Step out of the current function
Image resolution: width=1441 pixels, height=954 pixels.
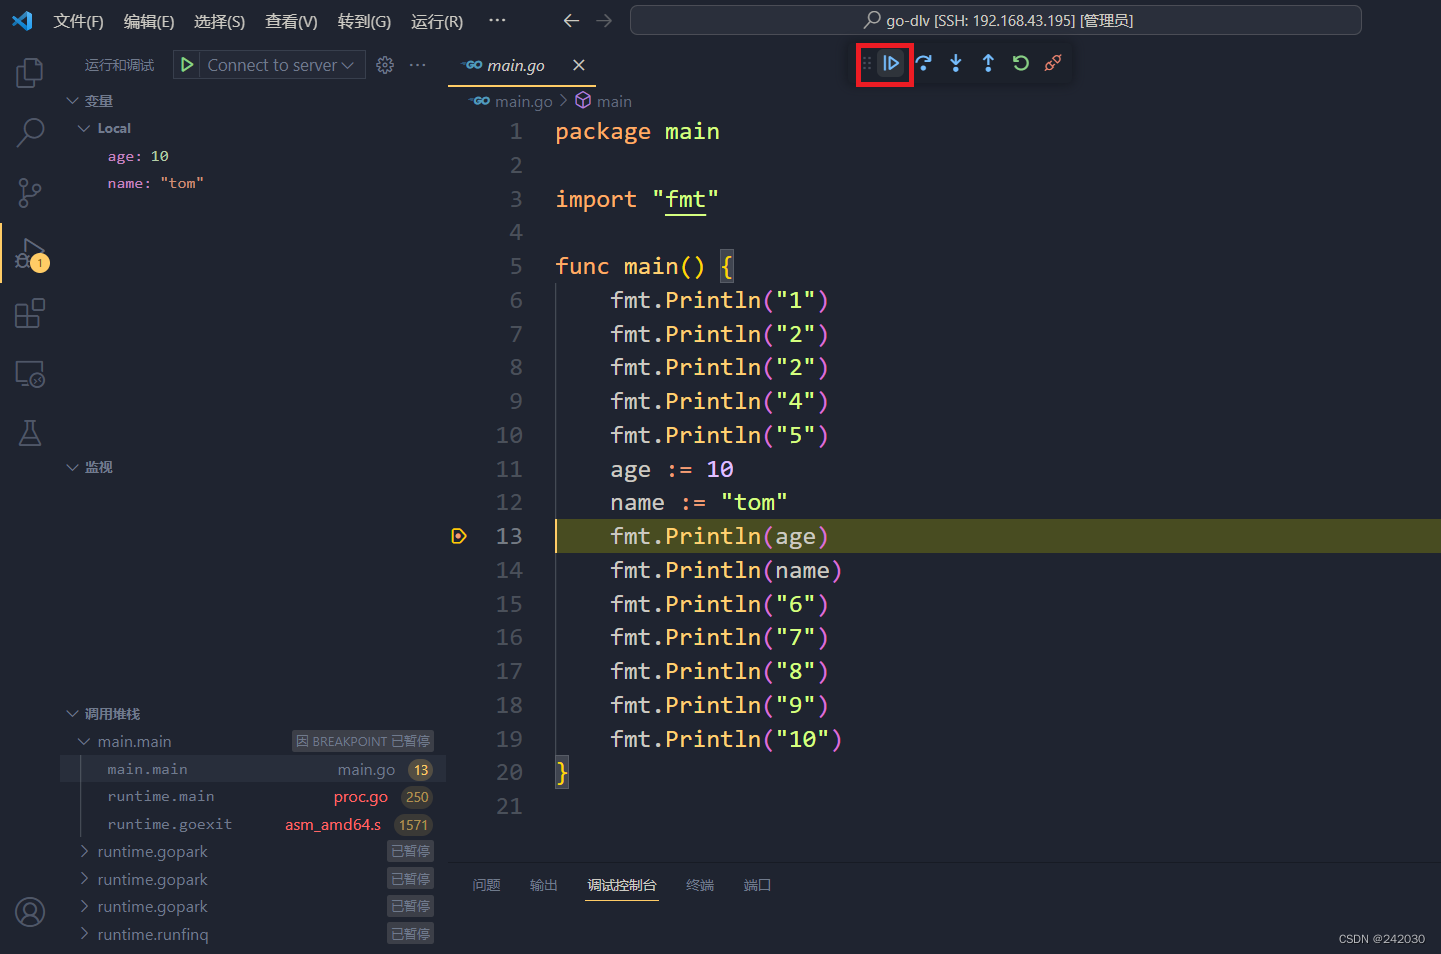(x=988, y=63)
